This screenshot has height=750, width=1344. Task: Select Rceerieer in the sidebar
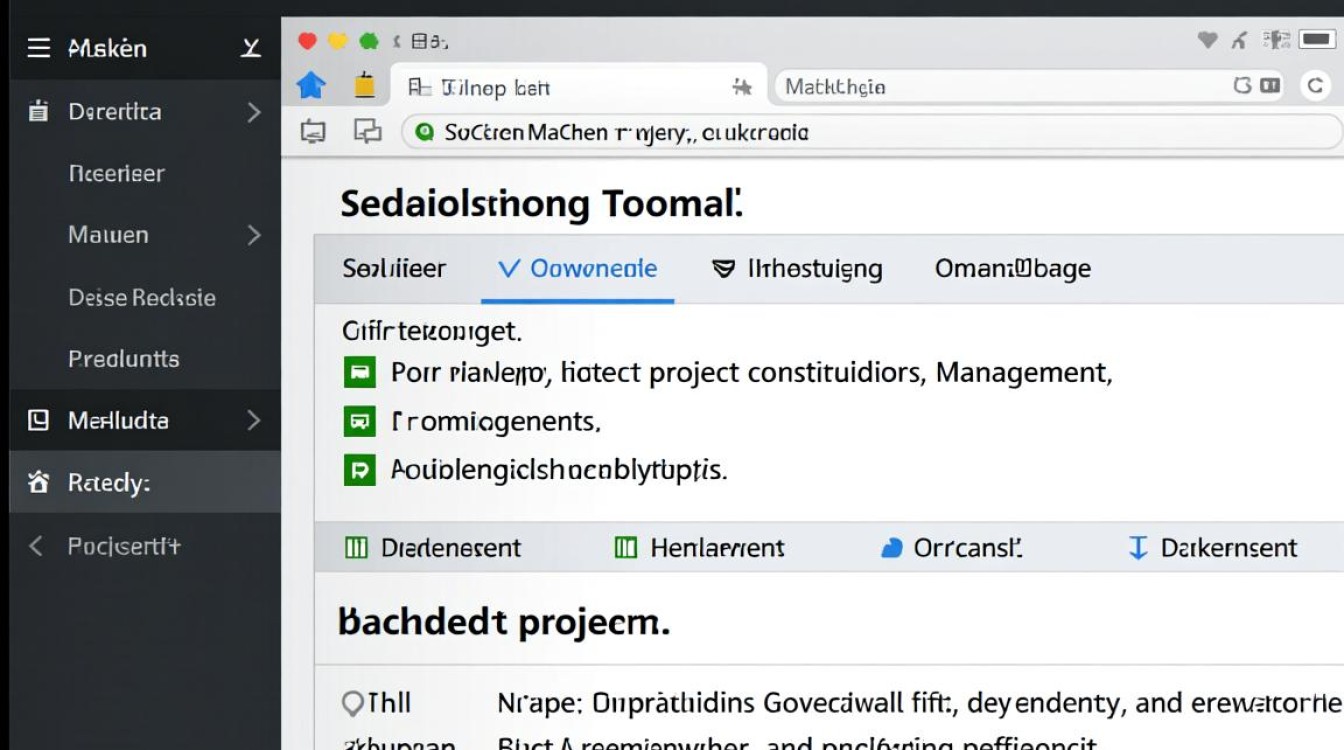116,173
